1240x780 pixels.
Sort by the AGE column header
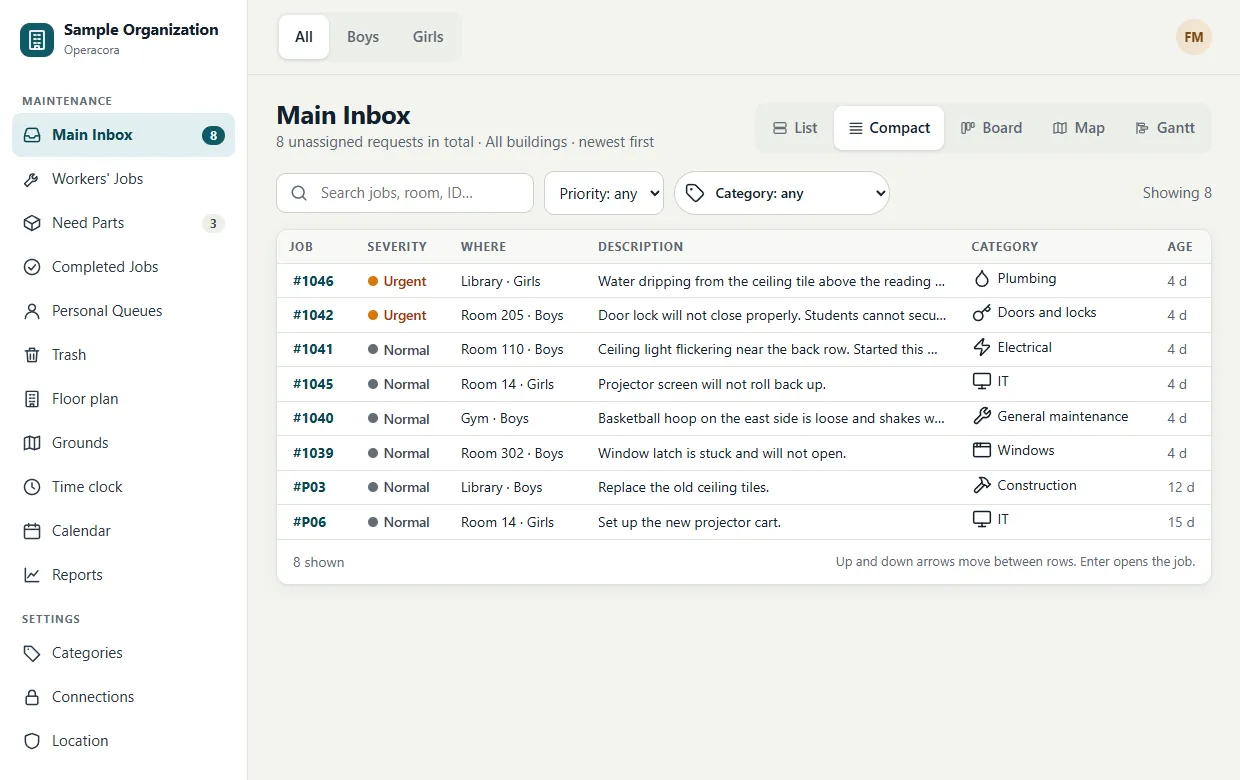1180,247
